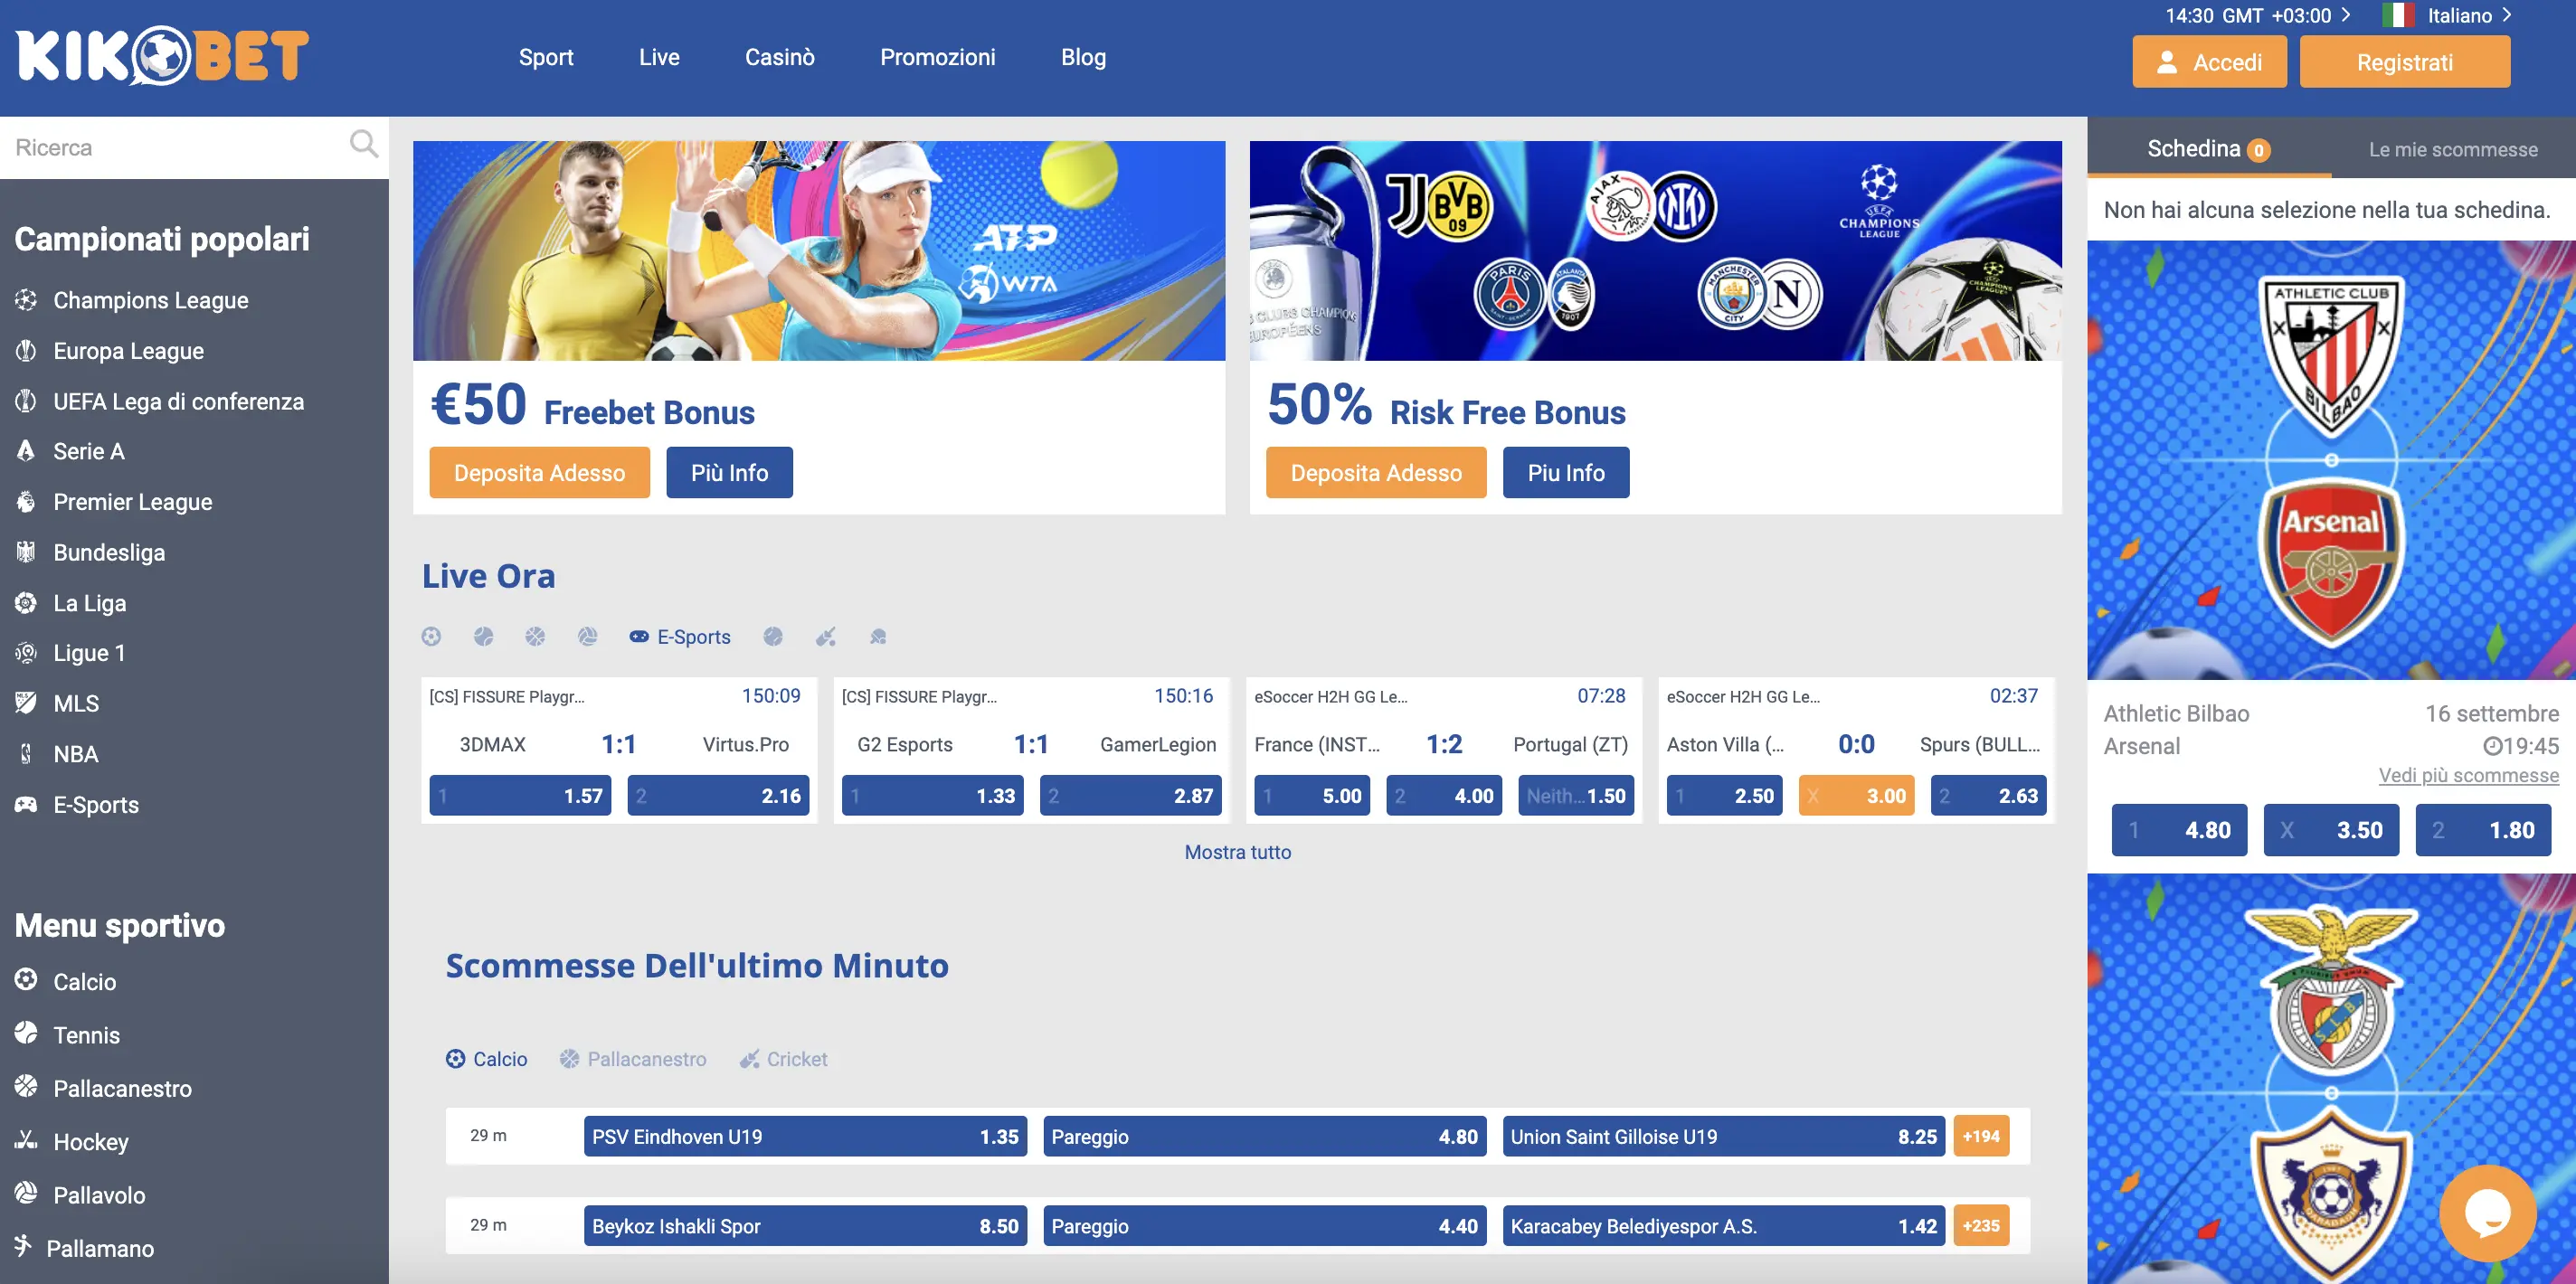Image resolution: width=2576 pixels, height=1284 pixels.
Task: Select the table tennis icon in Live Ora
Action: (x=878, y=637)
